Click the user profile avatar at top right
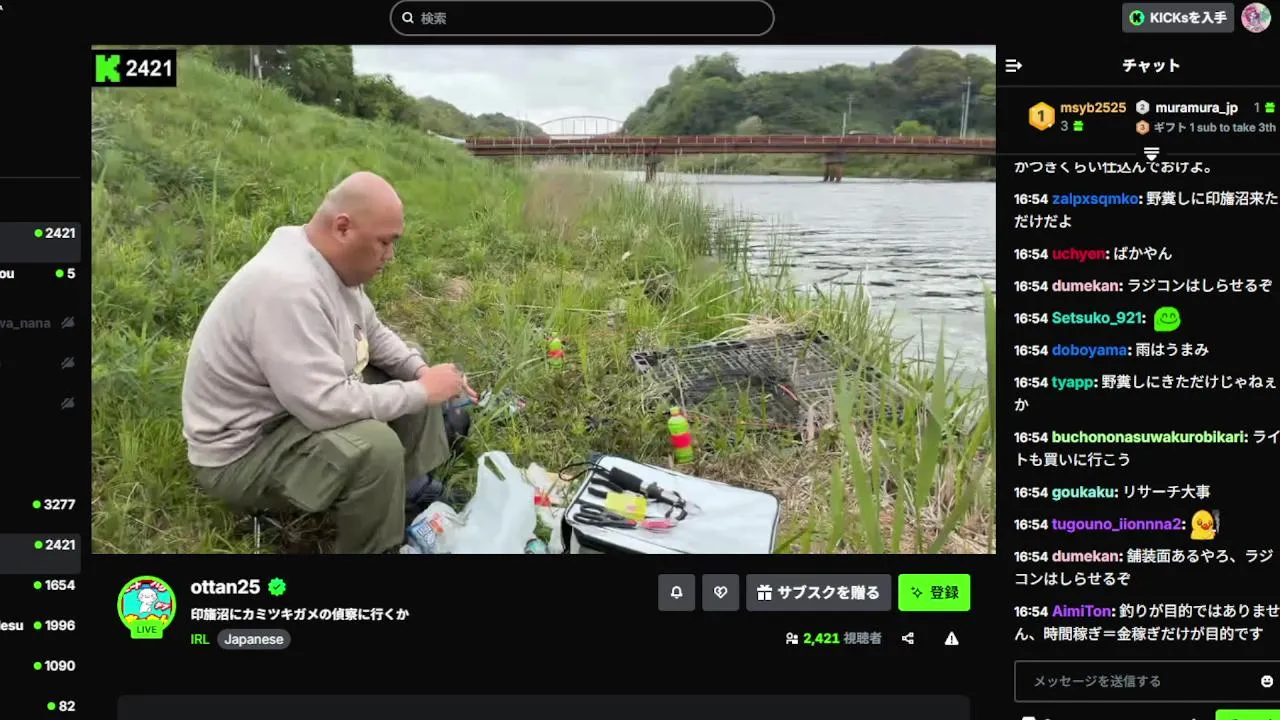 [x=1256, y=18]
